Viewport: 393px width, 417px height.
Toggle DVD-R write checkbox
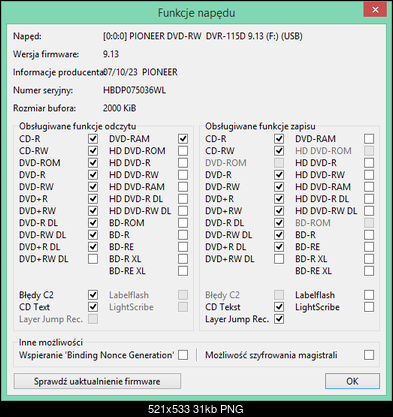coord(279,175)
